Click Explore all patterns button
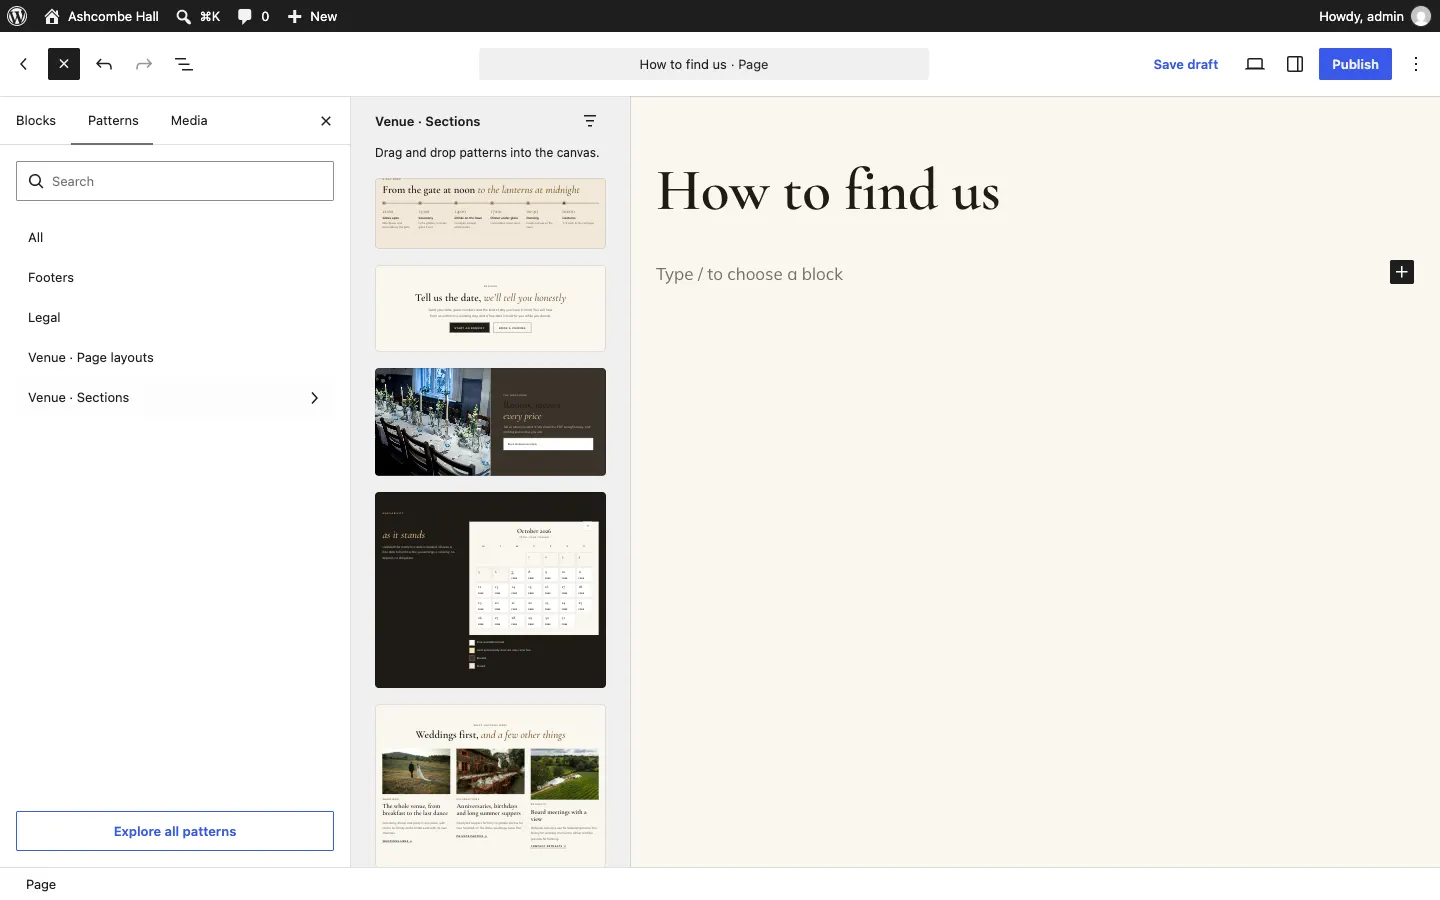 (175, 831)
